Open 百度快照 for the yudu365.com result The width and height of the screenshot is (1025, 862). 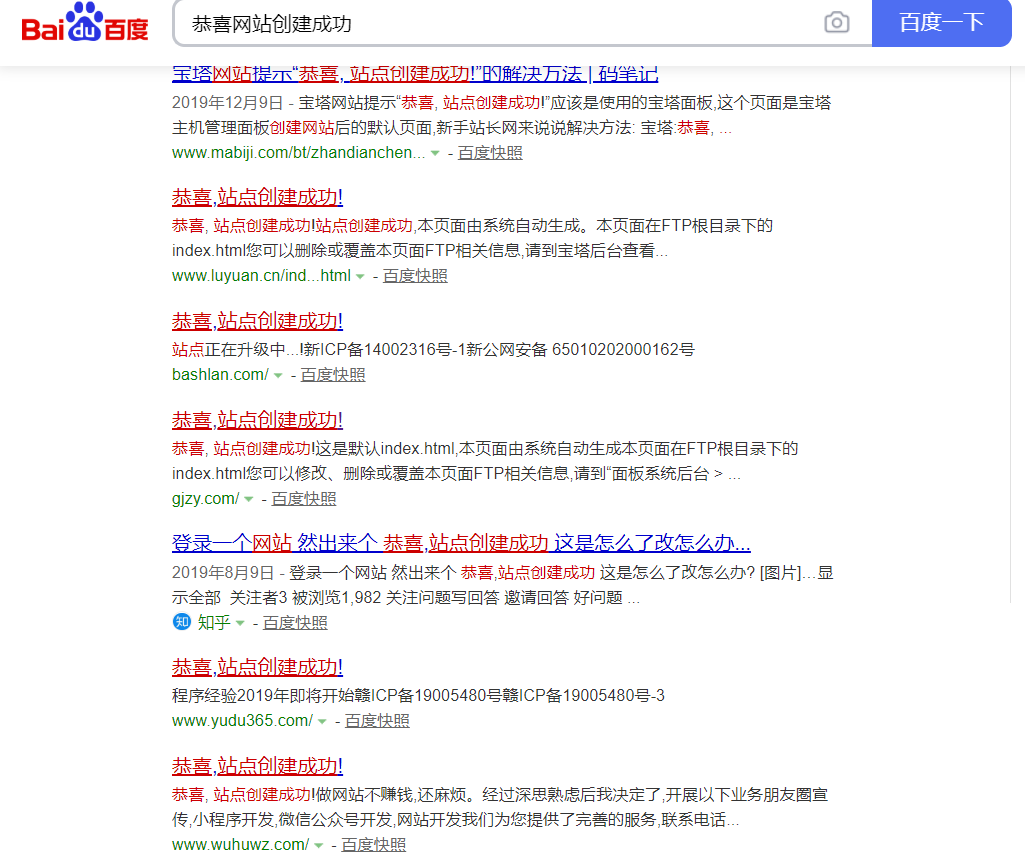[x=377, y=720]
